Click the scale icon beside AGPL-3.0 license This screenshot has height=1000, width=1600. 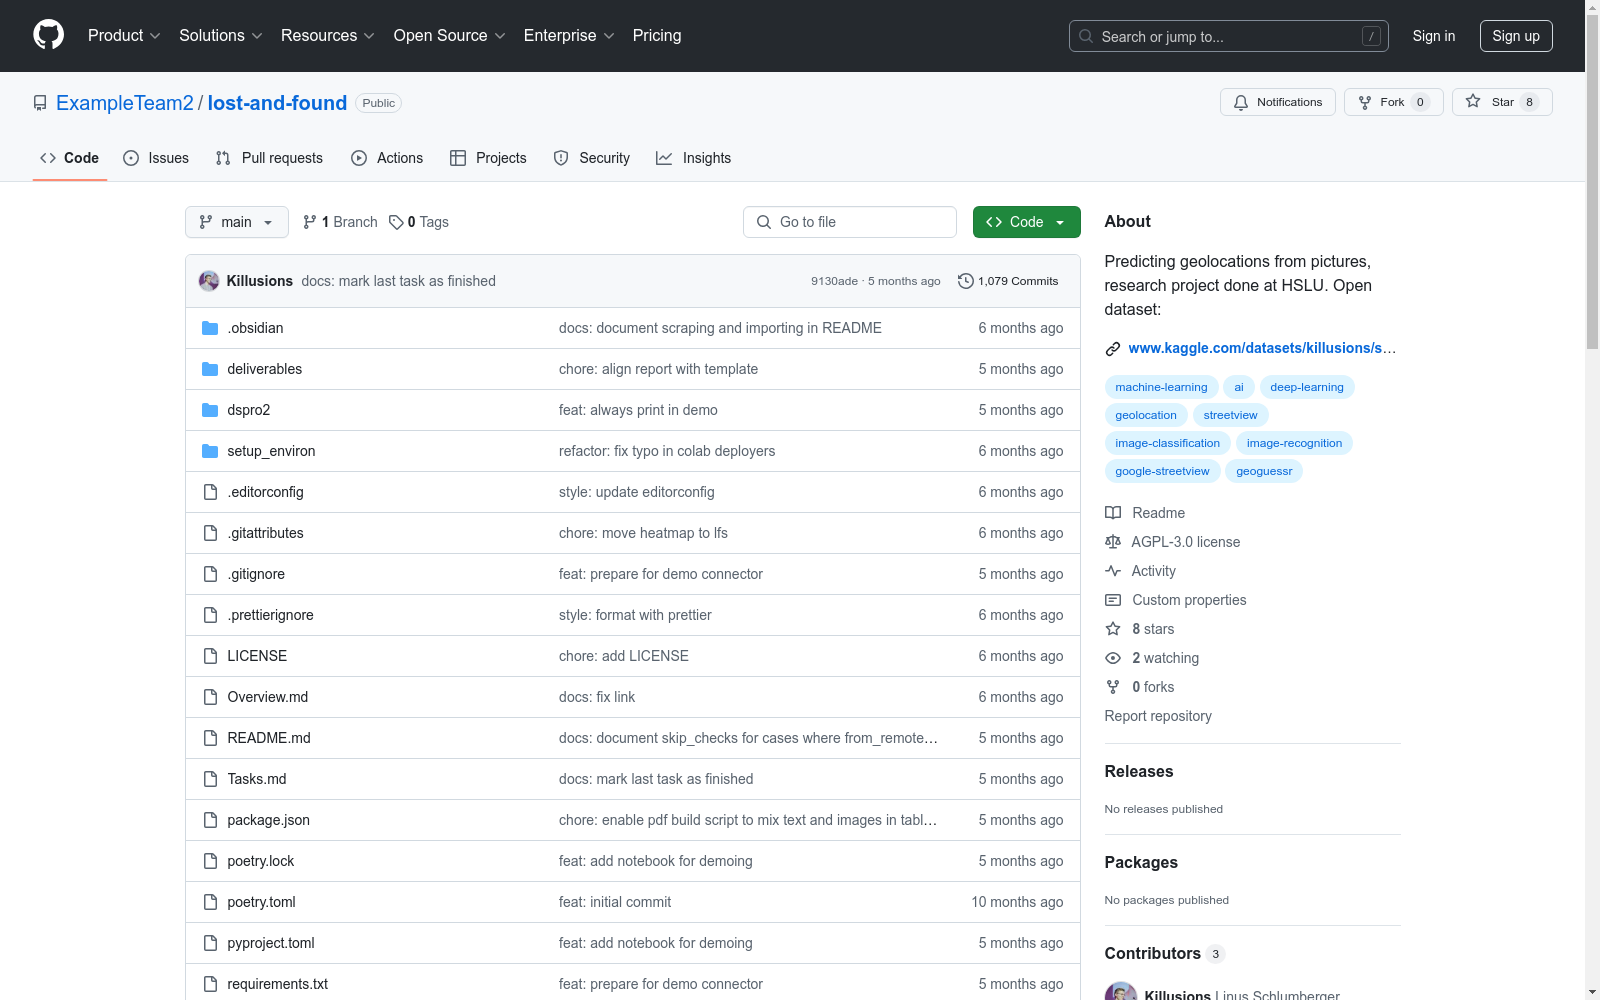(1113, 542)
